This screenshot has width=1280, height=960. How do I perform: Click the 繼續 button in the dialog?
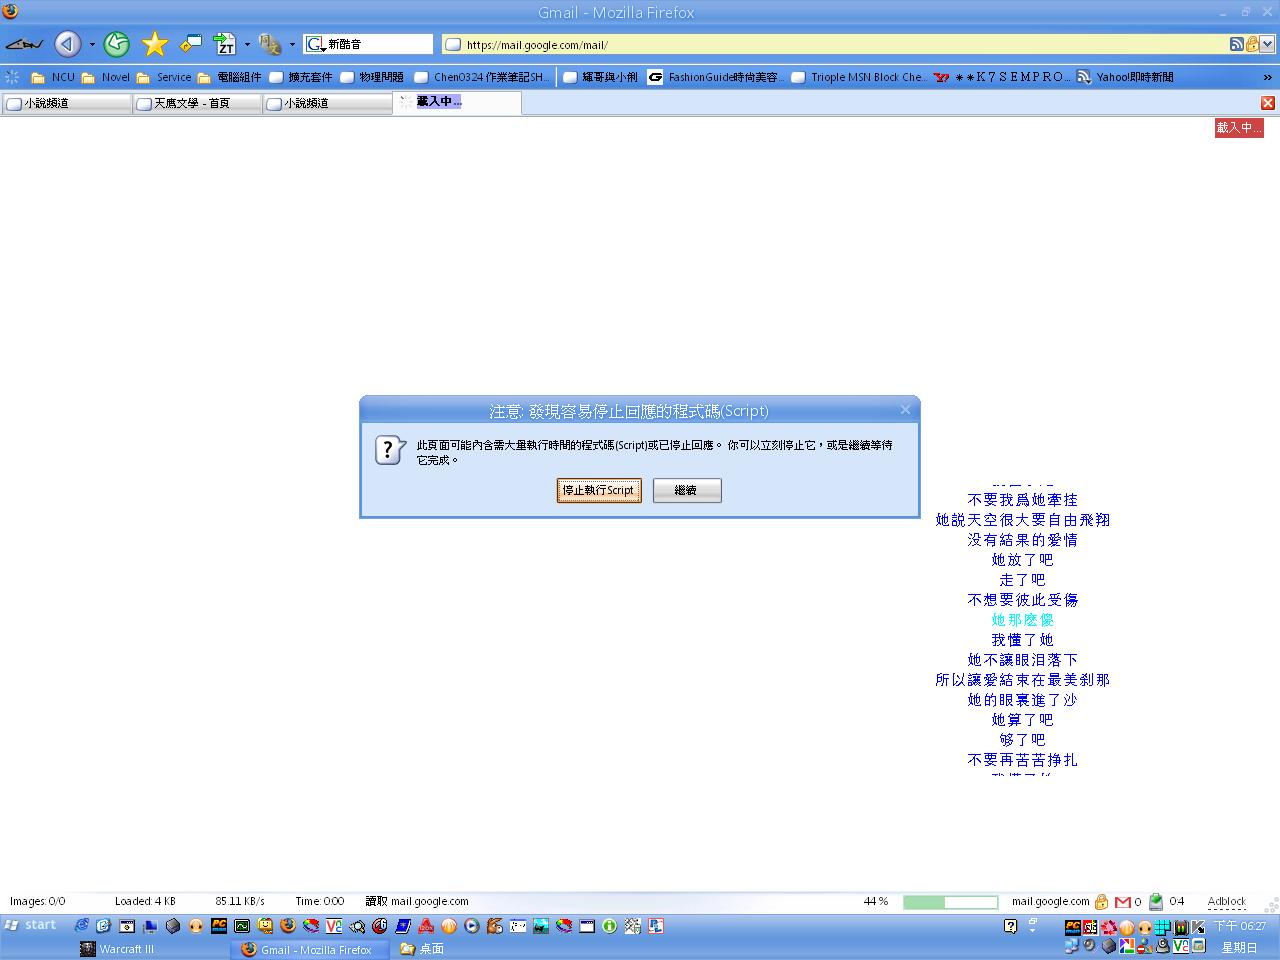(687, 490)
